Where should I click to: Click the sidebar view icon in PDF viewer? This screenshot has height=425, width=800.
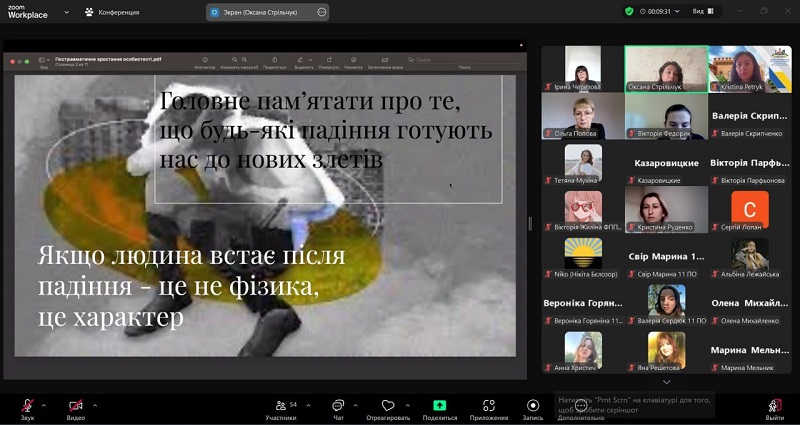click(x=43, y=60)
